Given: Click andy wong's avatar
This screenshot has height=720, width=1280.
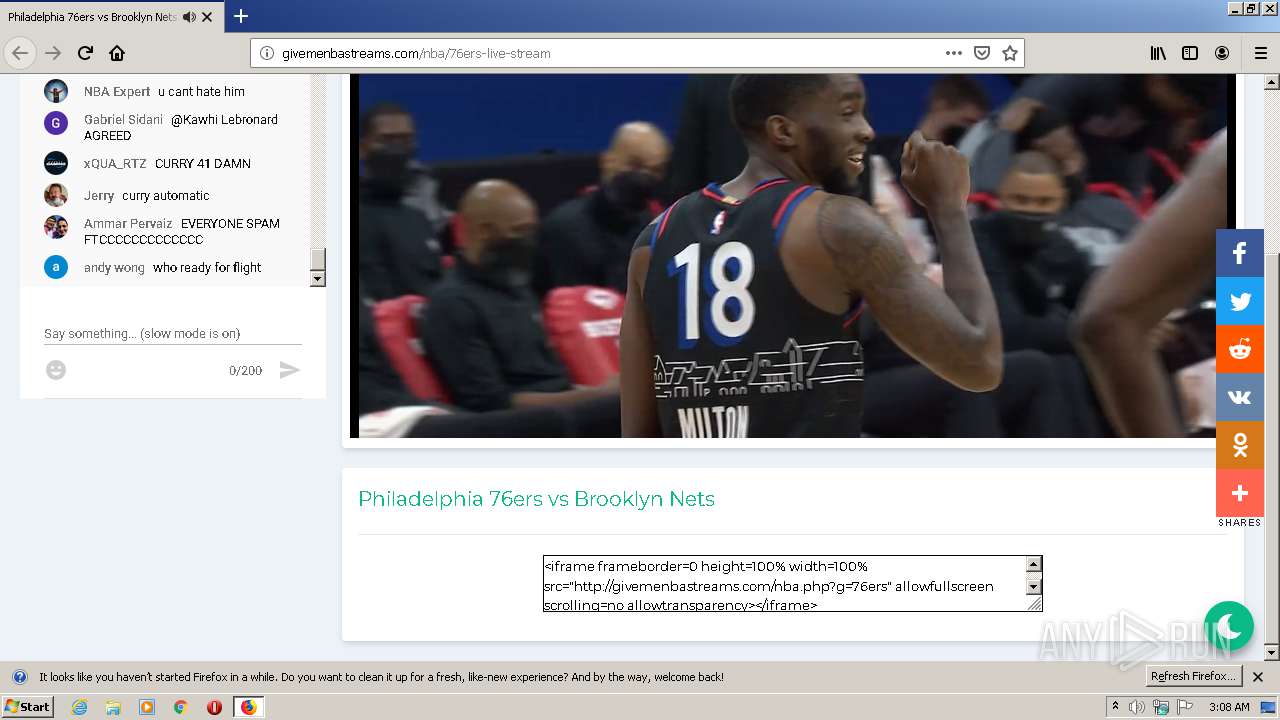Looking at the screenshot, I should [x=56, y=267].
